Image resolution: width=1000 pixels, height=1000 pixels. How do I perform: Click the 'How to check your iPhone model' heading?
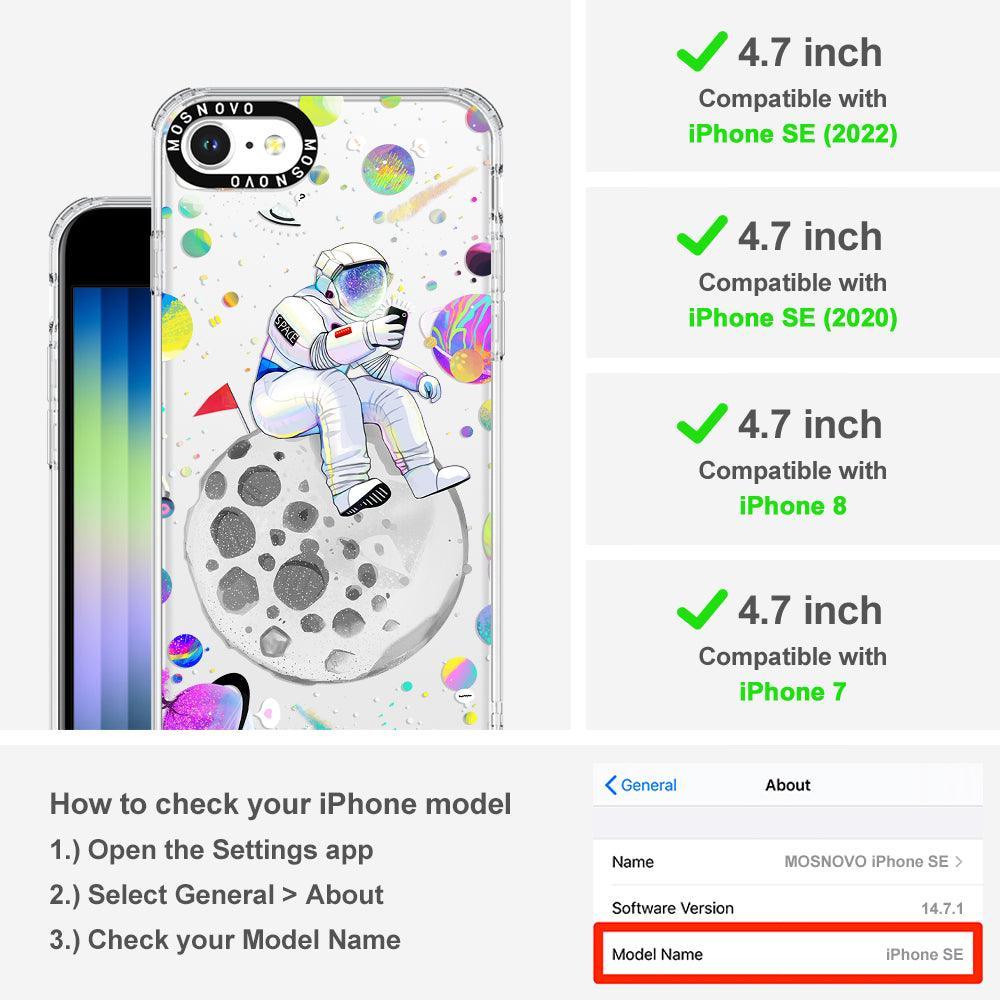281,804
